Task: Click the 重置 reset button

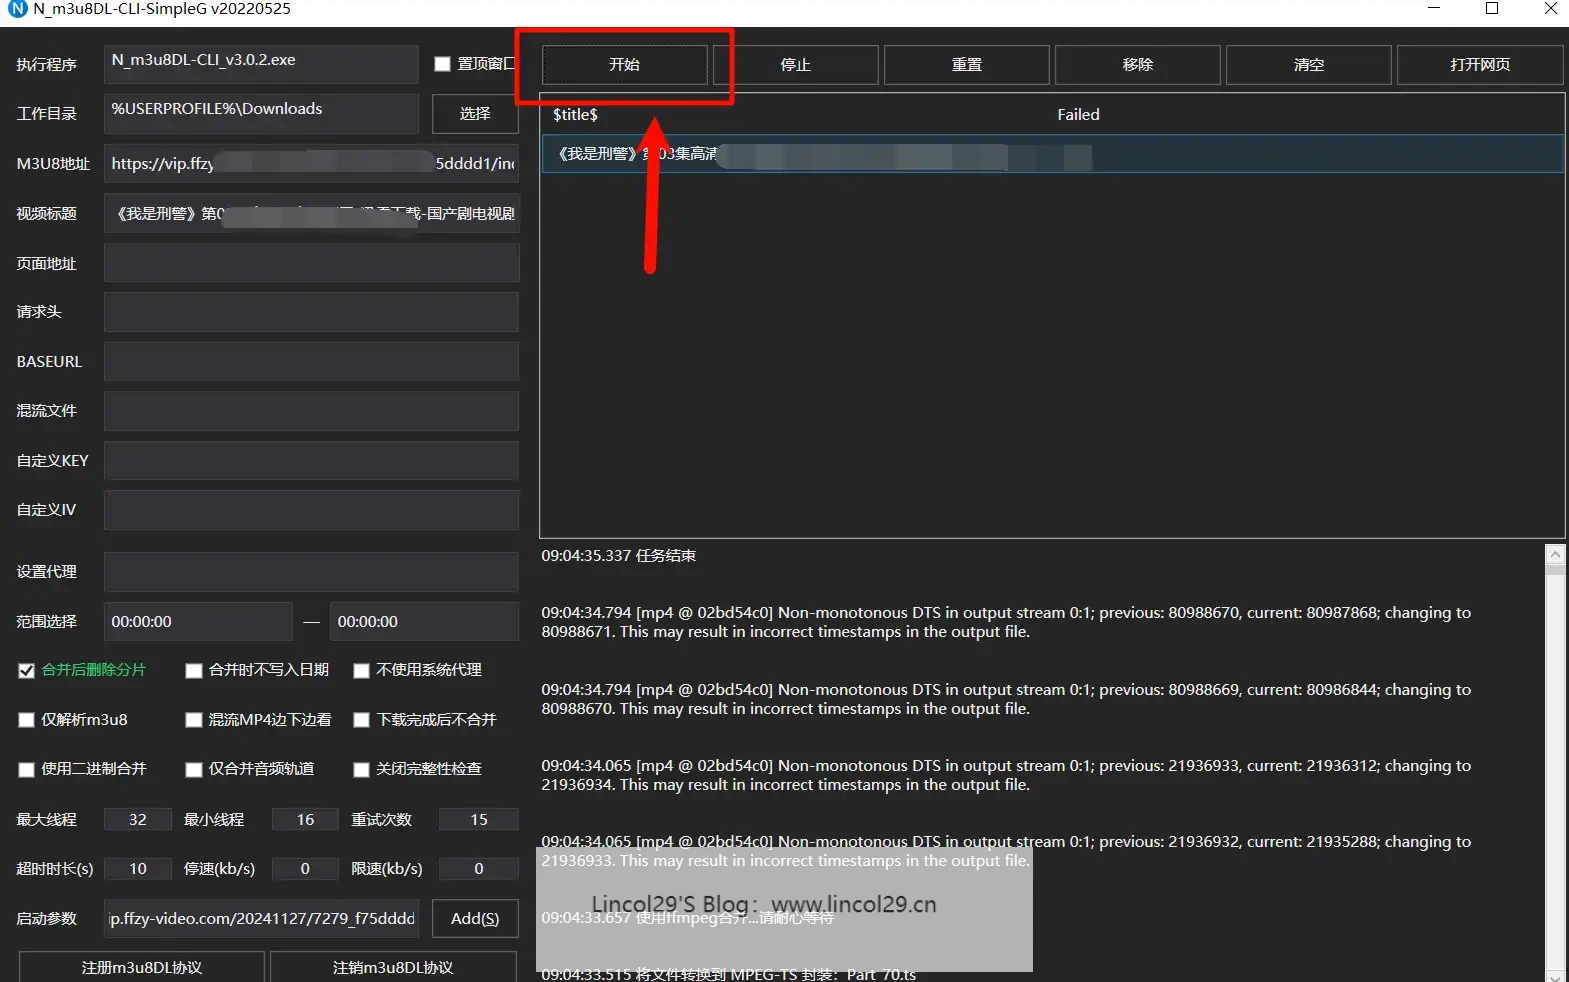Action: (966, 65)
